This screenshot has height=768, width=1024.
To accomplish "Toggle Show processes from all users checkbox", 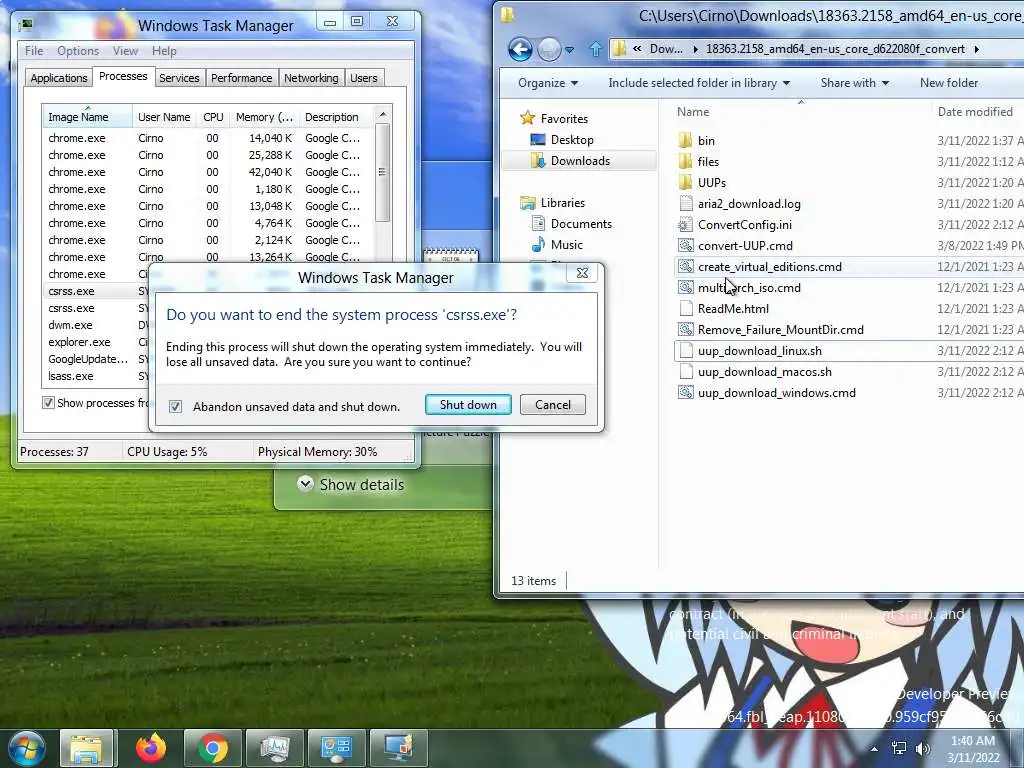I will click(x=48, y=402).
